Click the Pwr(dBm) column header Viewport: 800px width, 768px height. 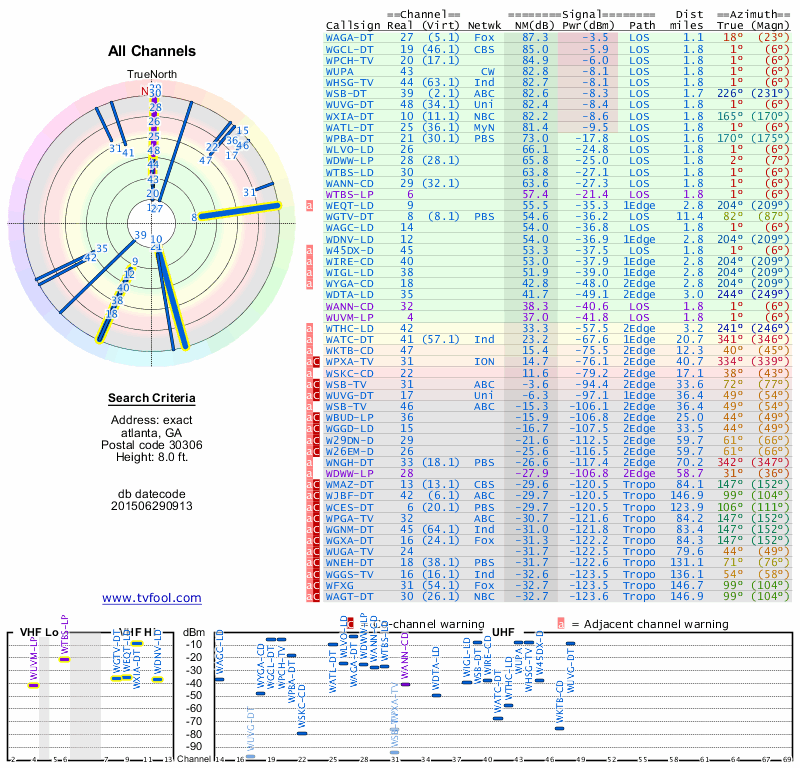click(588, 26)
